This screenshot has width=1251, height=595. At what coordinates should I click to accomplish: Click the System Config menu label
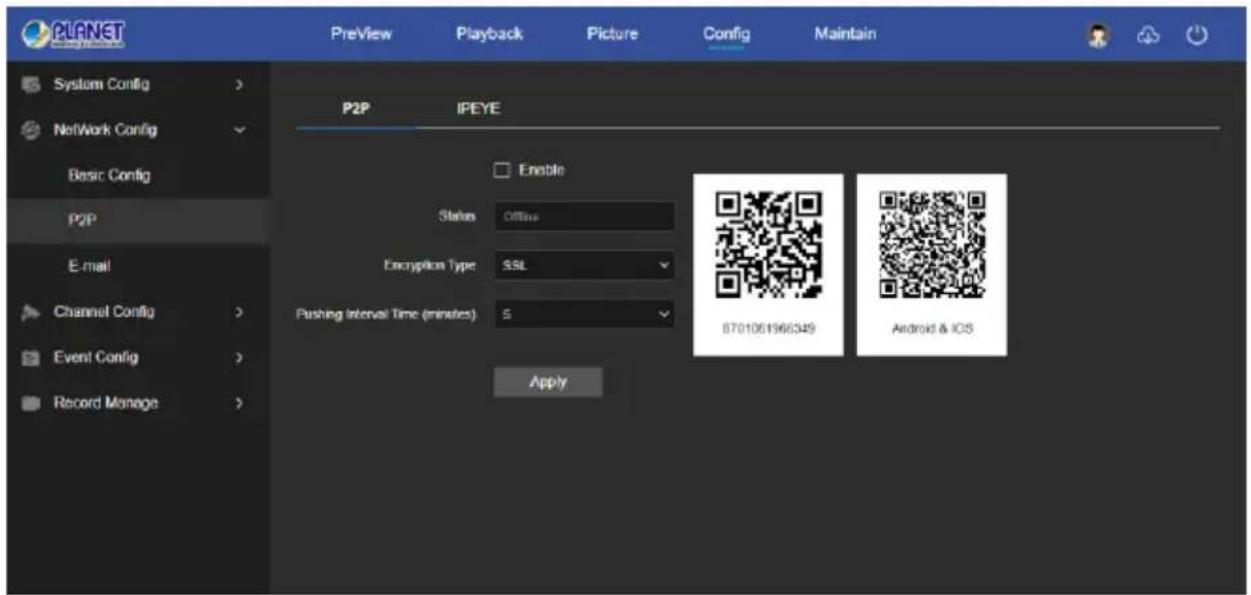pyautogui.click(x=102, y=84)
